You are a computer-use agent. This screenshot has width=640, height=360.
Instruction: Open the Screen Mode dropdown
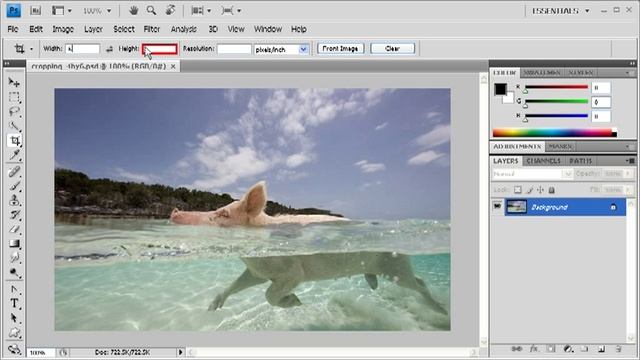(231, 11)
